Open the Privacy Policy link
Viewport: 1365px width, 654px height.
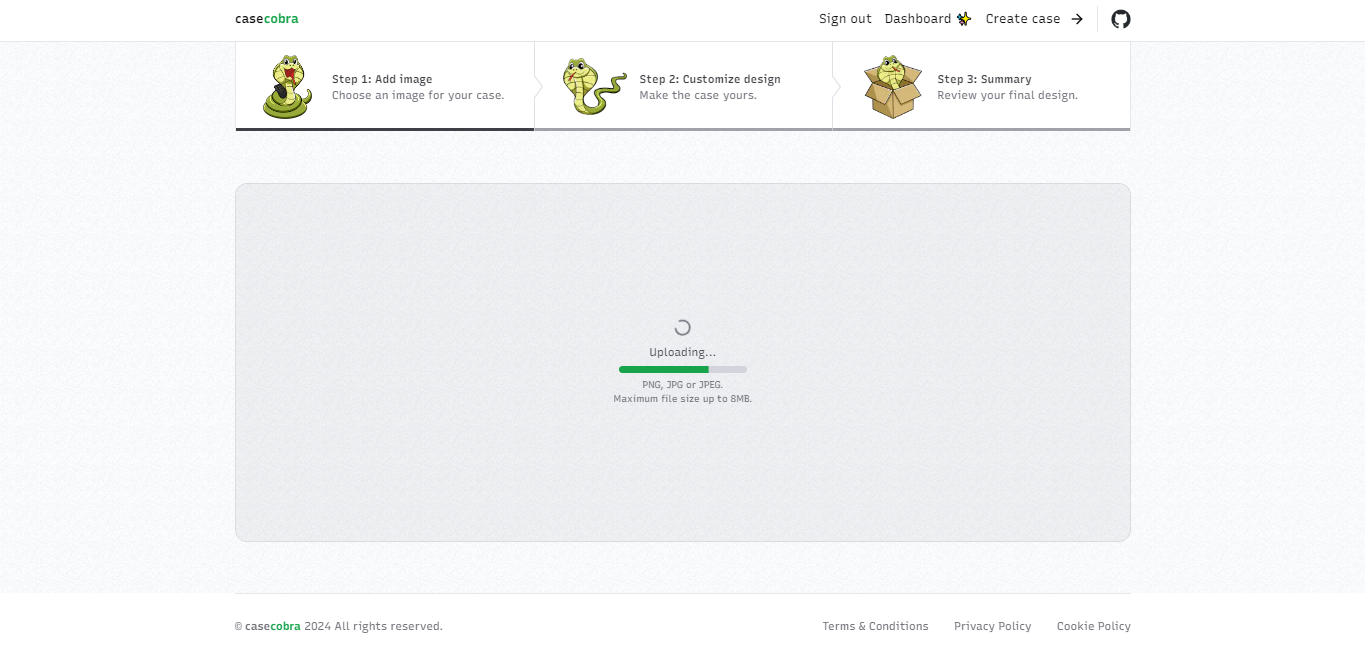pyautogui.click(x=992, y=626)
